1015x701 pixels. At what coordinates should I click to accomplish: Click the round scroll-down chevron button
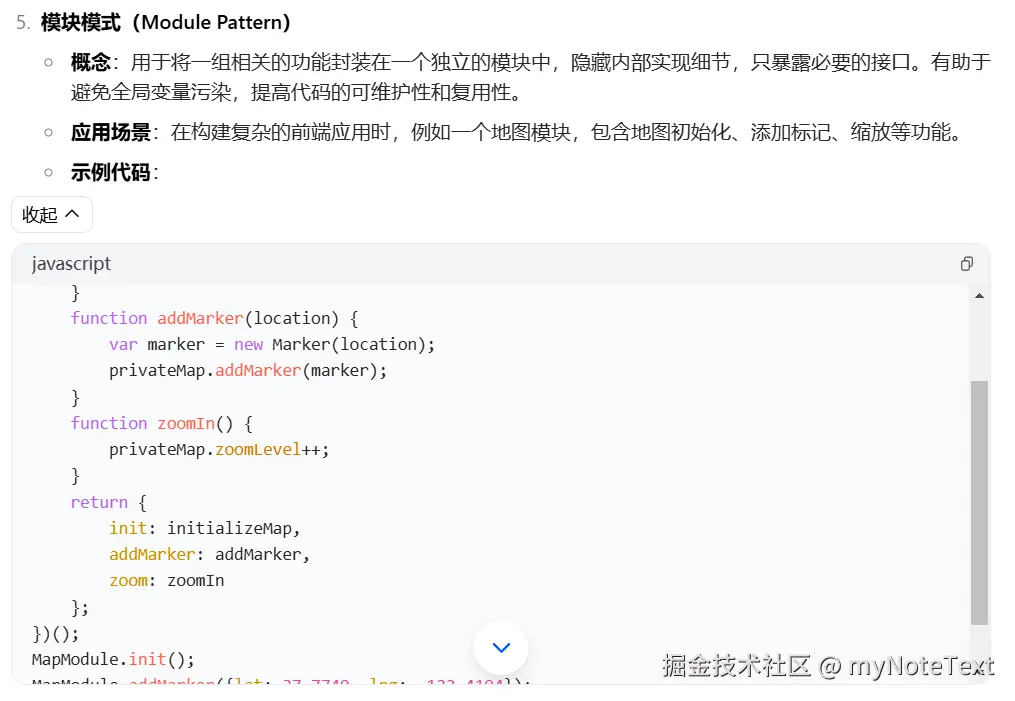pyautogui.click(x=501, y=647)
